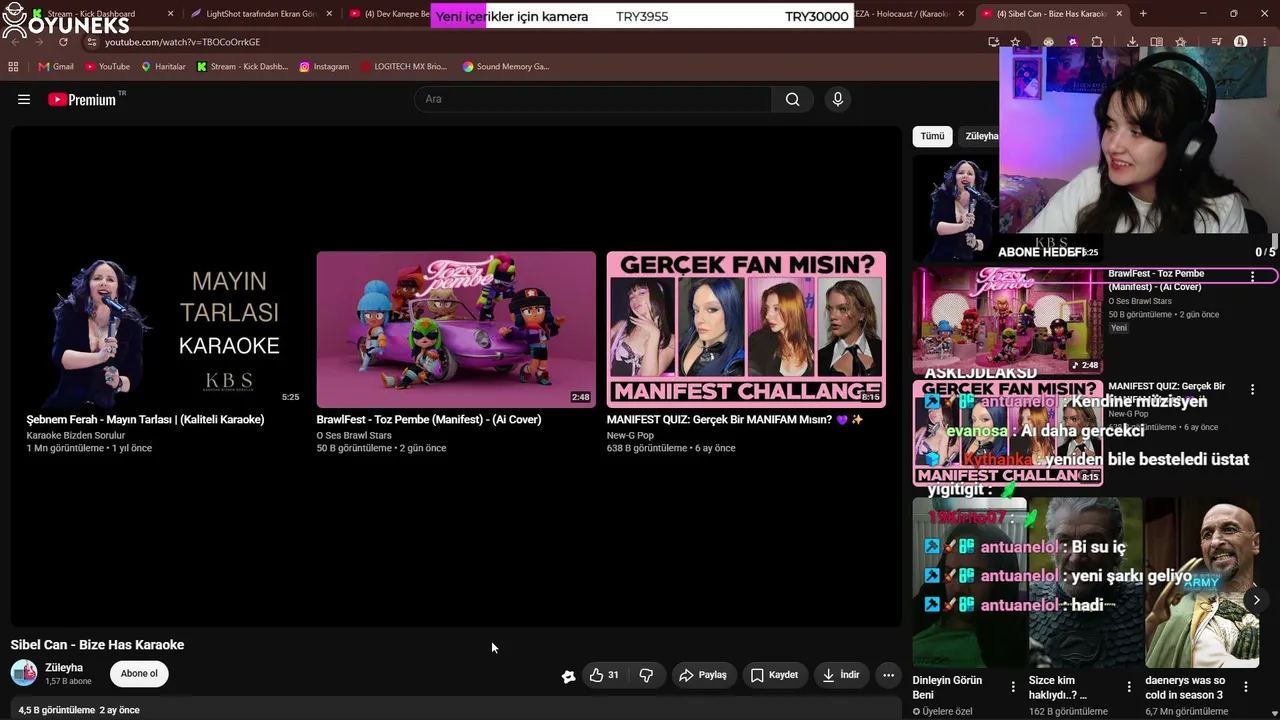Open the Mayın Tarlası Karaoke endscreen video
Image resolution: width=1280 pixels, height=720 pixels.
pyautogui.click(x=166, y=329)
